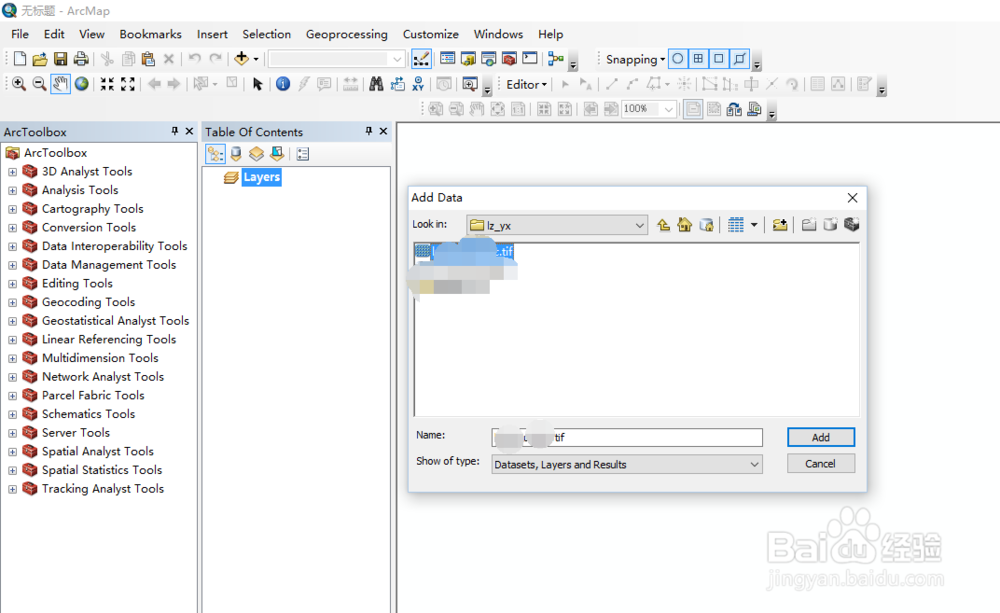The image size is (1000, 613).
Task: Click Cancel in Add Data dialog
Action: click(821, 464)
